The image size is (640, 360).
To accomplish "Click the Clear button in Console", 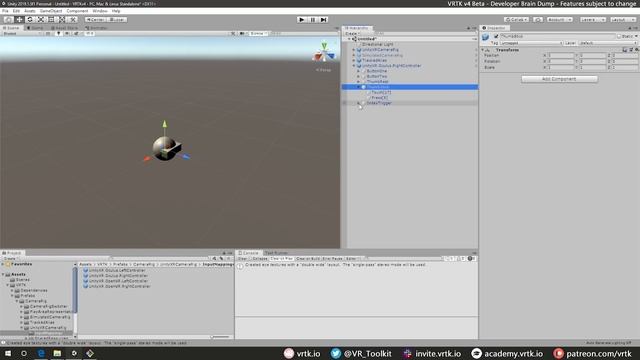I will [x=243, y=259].
